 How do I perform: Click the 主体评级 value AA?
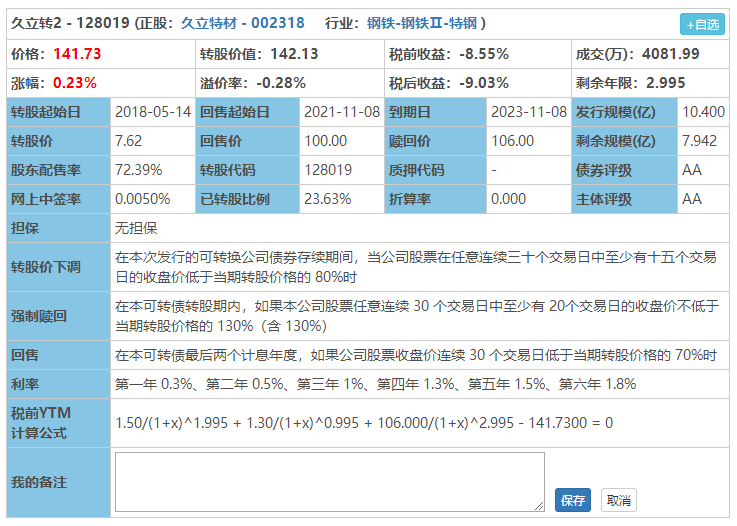coord(692,199)
